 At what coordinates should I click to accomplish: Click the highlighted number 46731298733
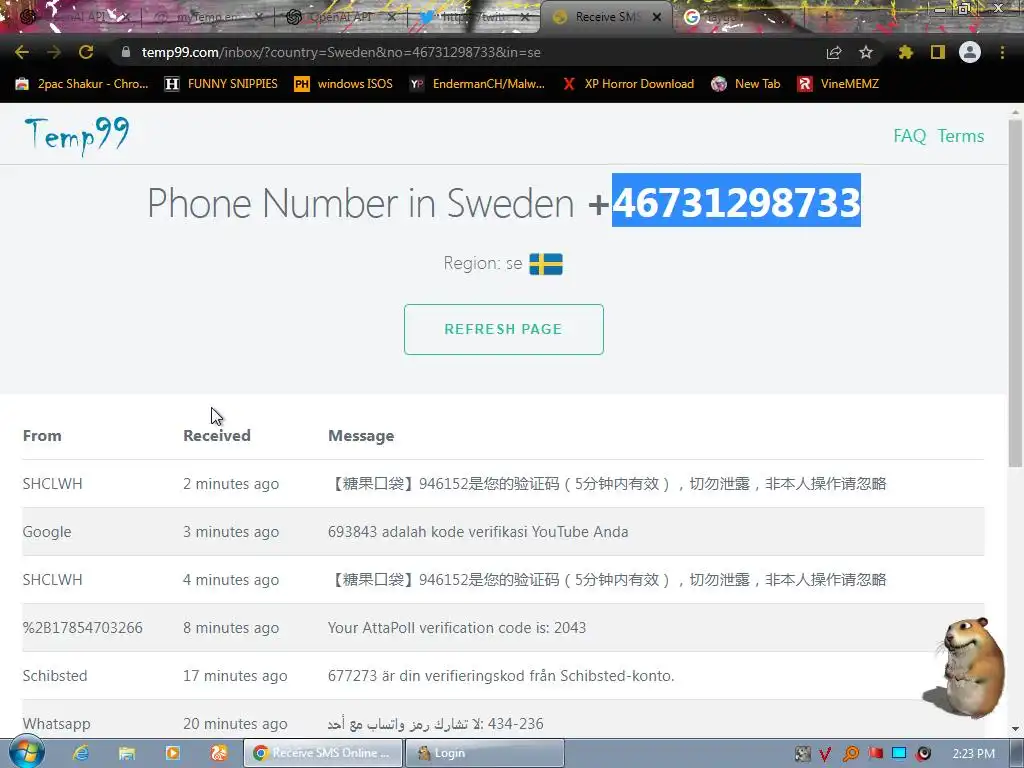pos(736,201)
